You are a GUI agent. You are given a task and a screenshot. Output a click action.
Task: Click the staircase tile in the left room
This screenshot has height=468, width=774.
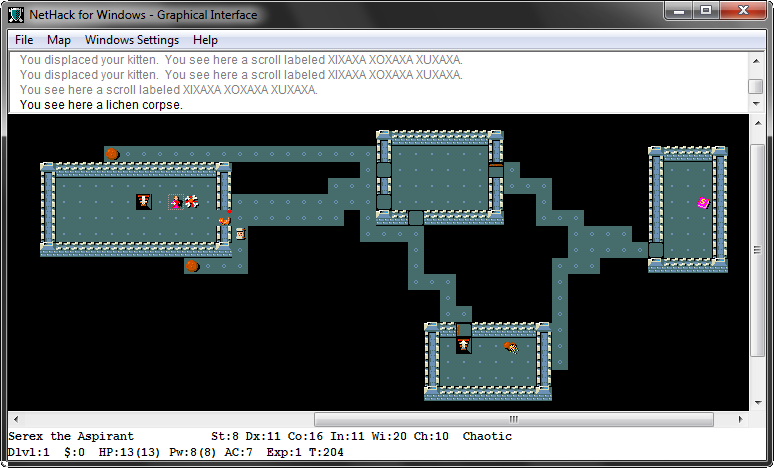(x=144, y=202)
